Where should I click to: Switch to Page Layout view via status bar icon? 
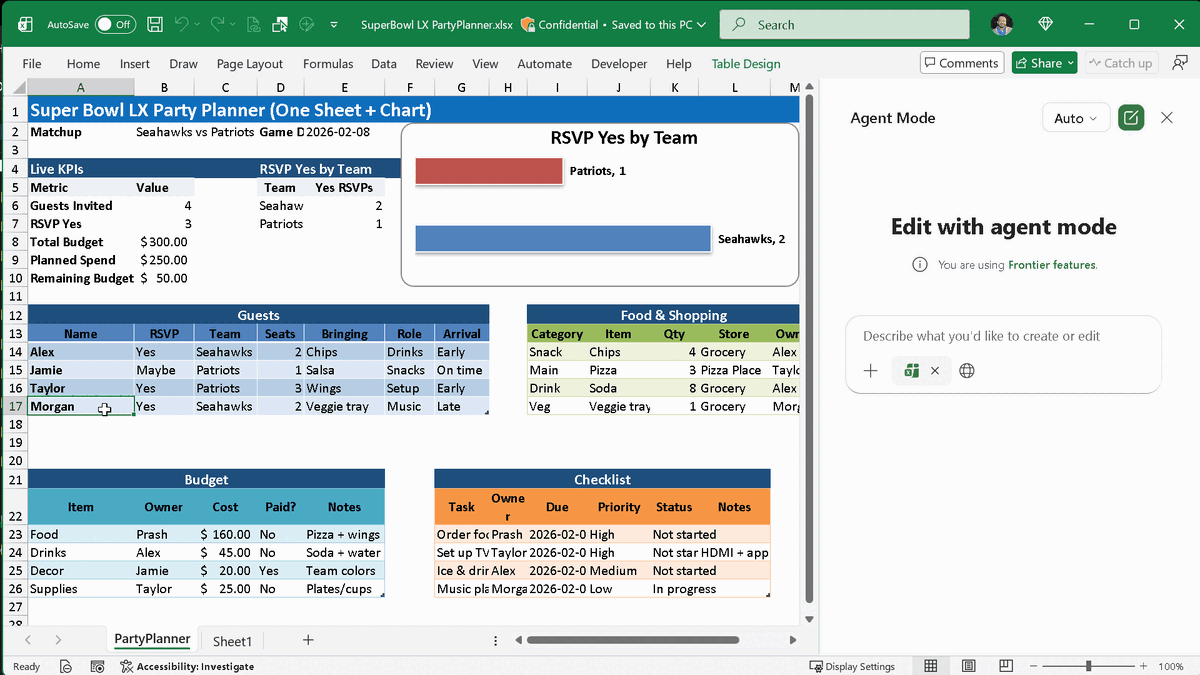tap(968, 665)
